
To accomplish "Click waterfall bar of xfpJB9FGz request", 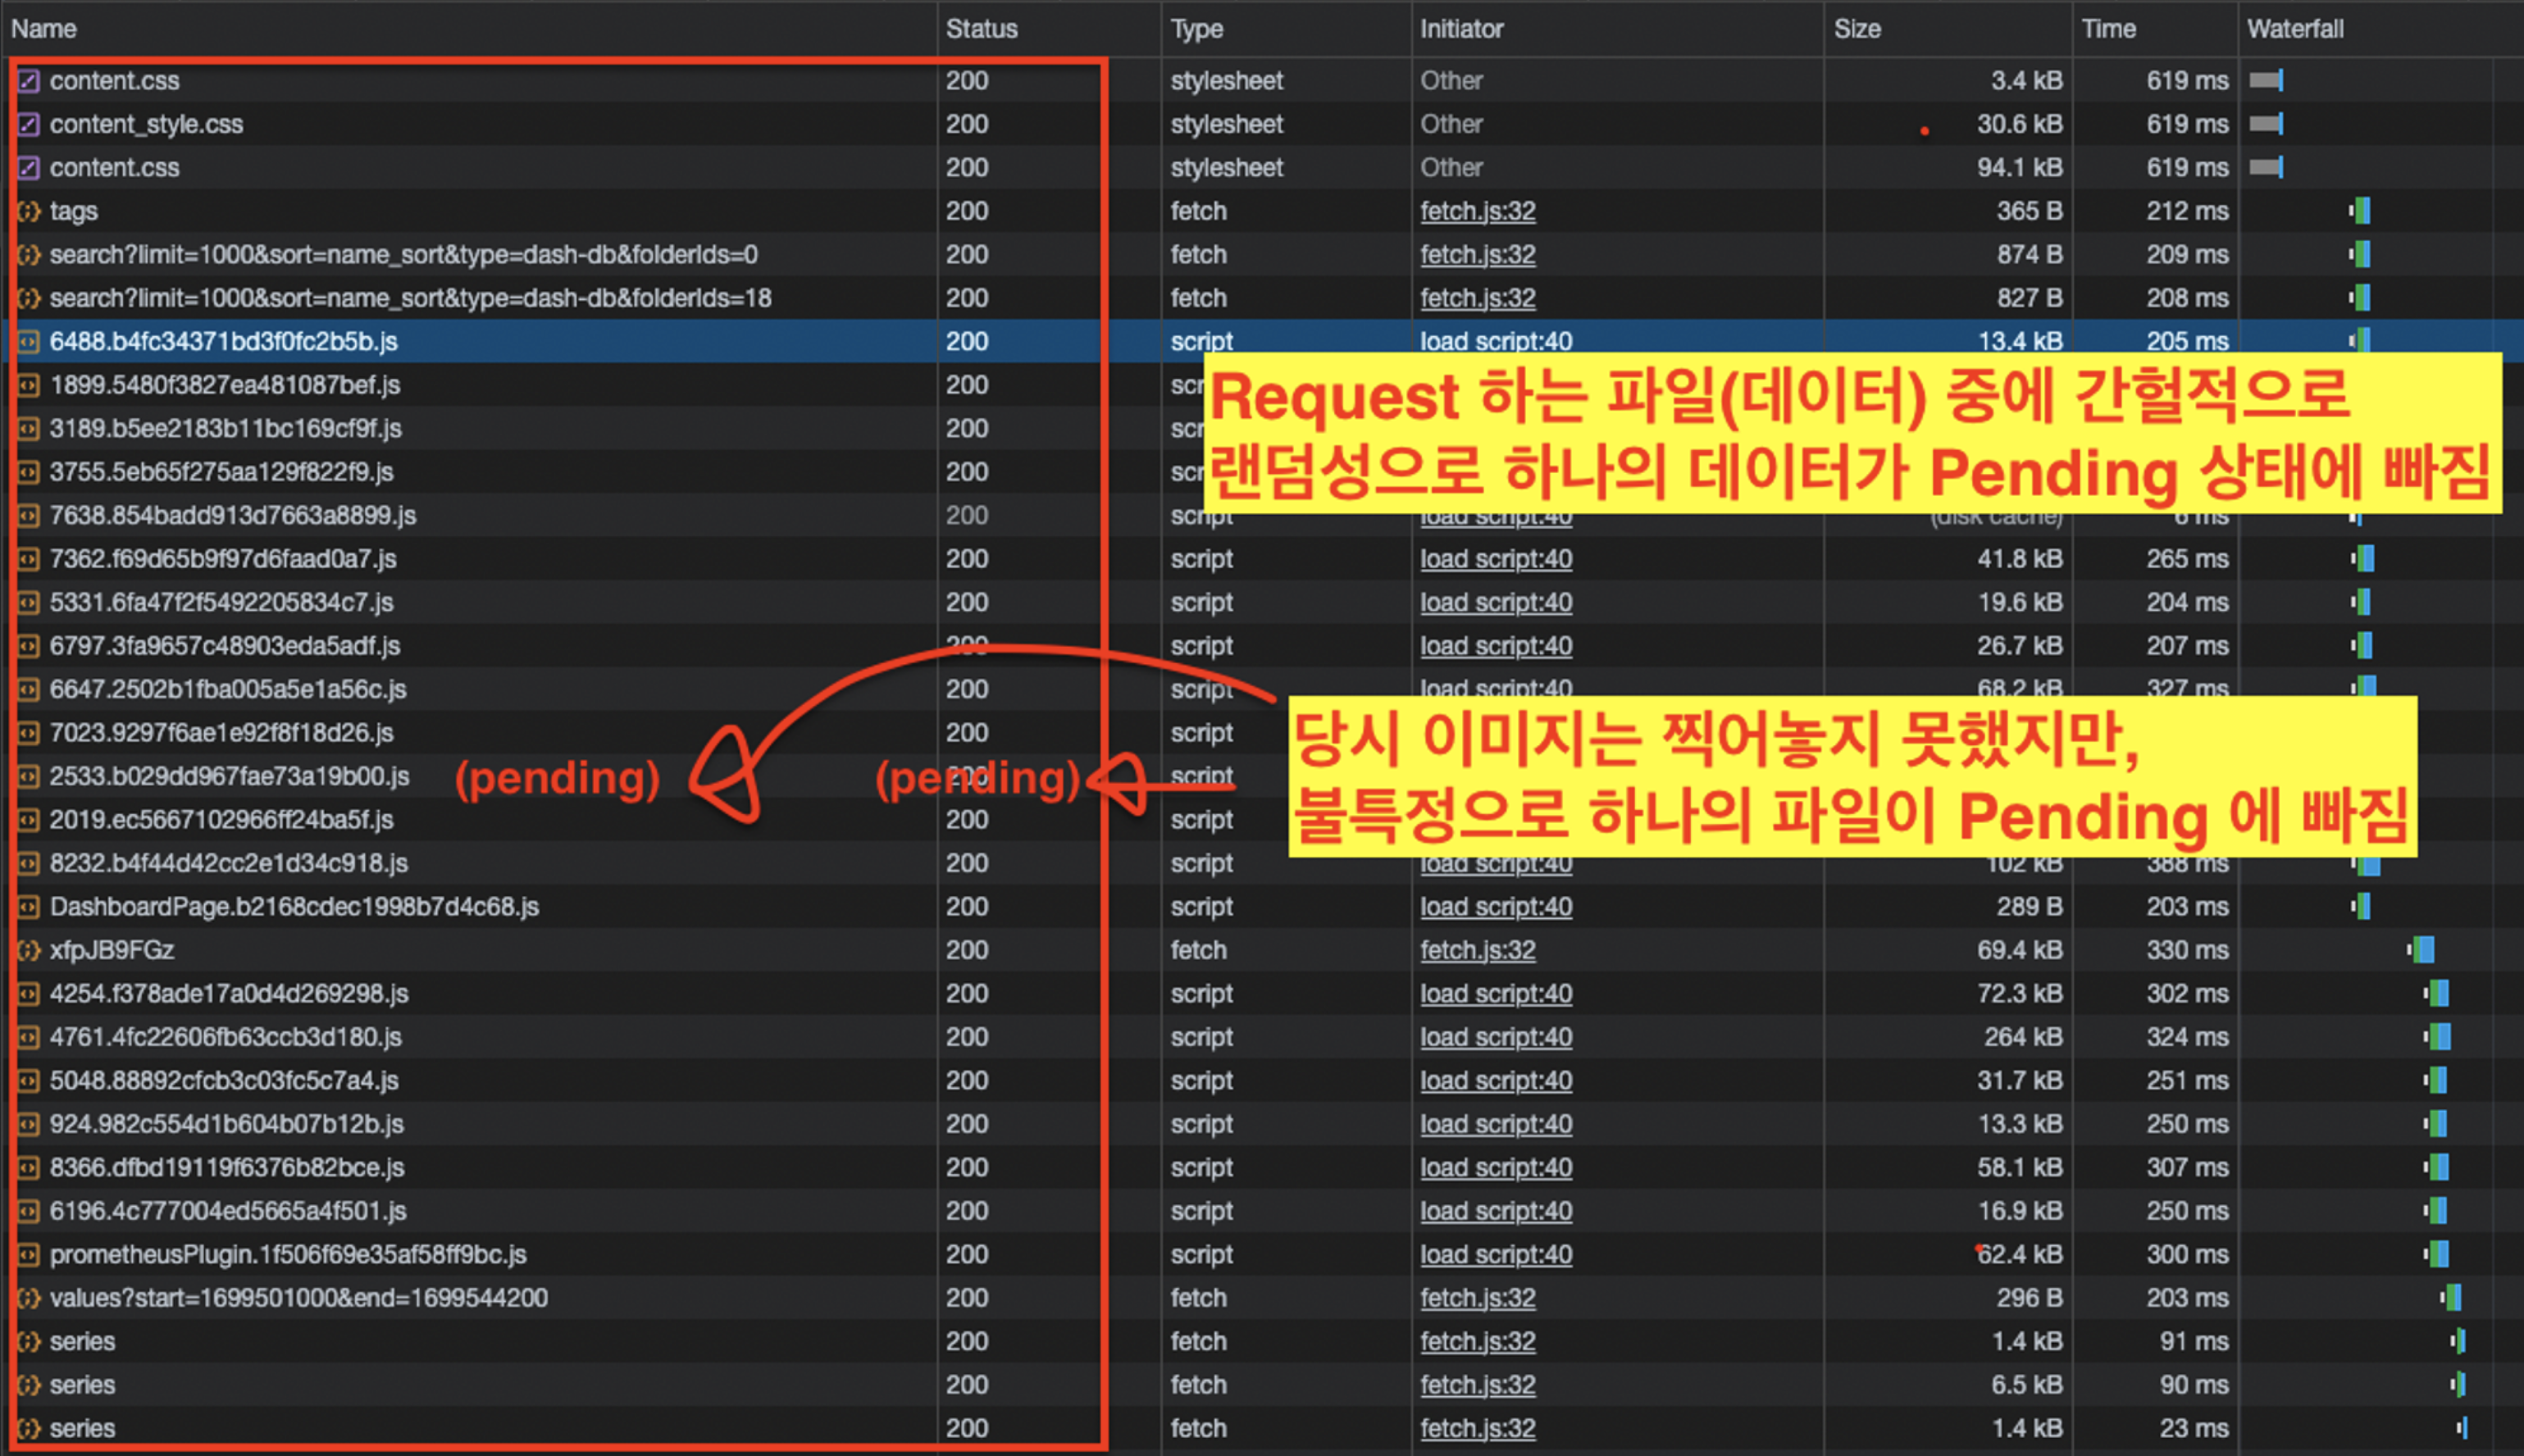I will (x=2422, y=950).
